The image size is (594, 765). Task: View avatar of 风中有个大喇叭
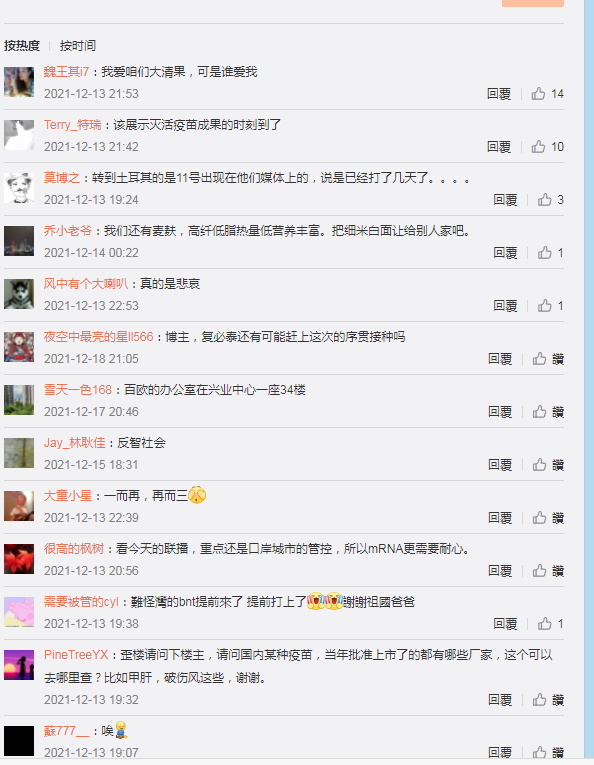[19, 294]
